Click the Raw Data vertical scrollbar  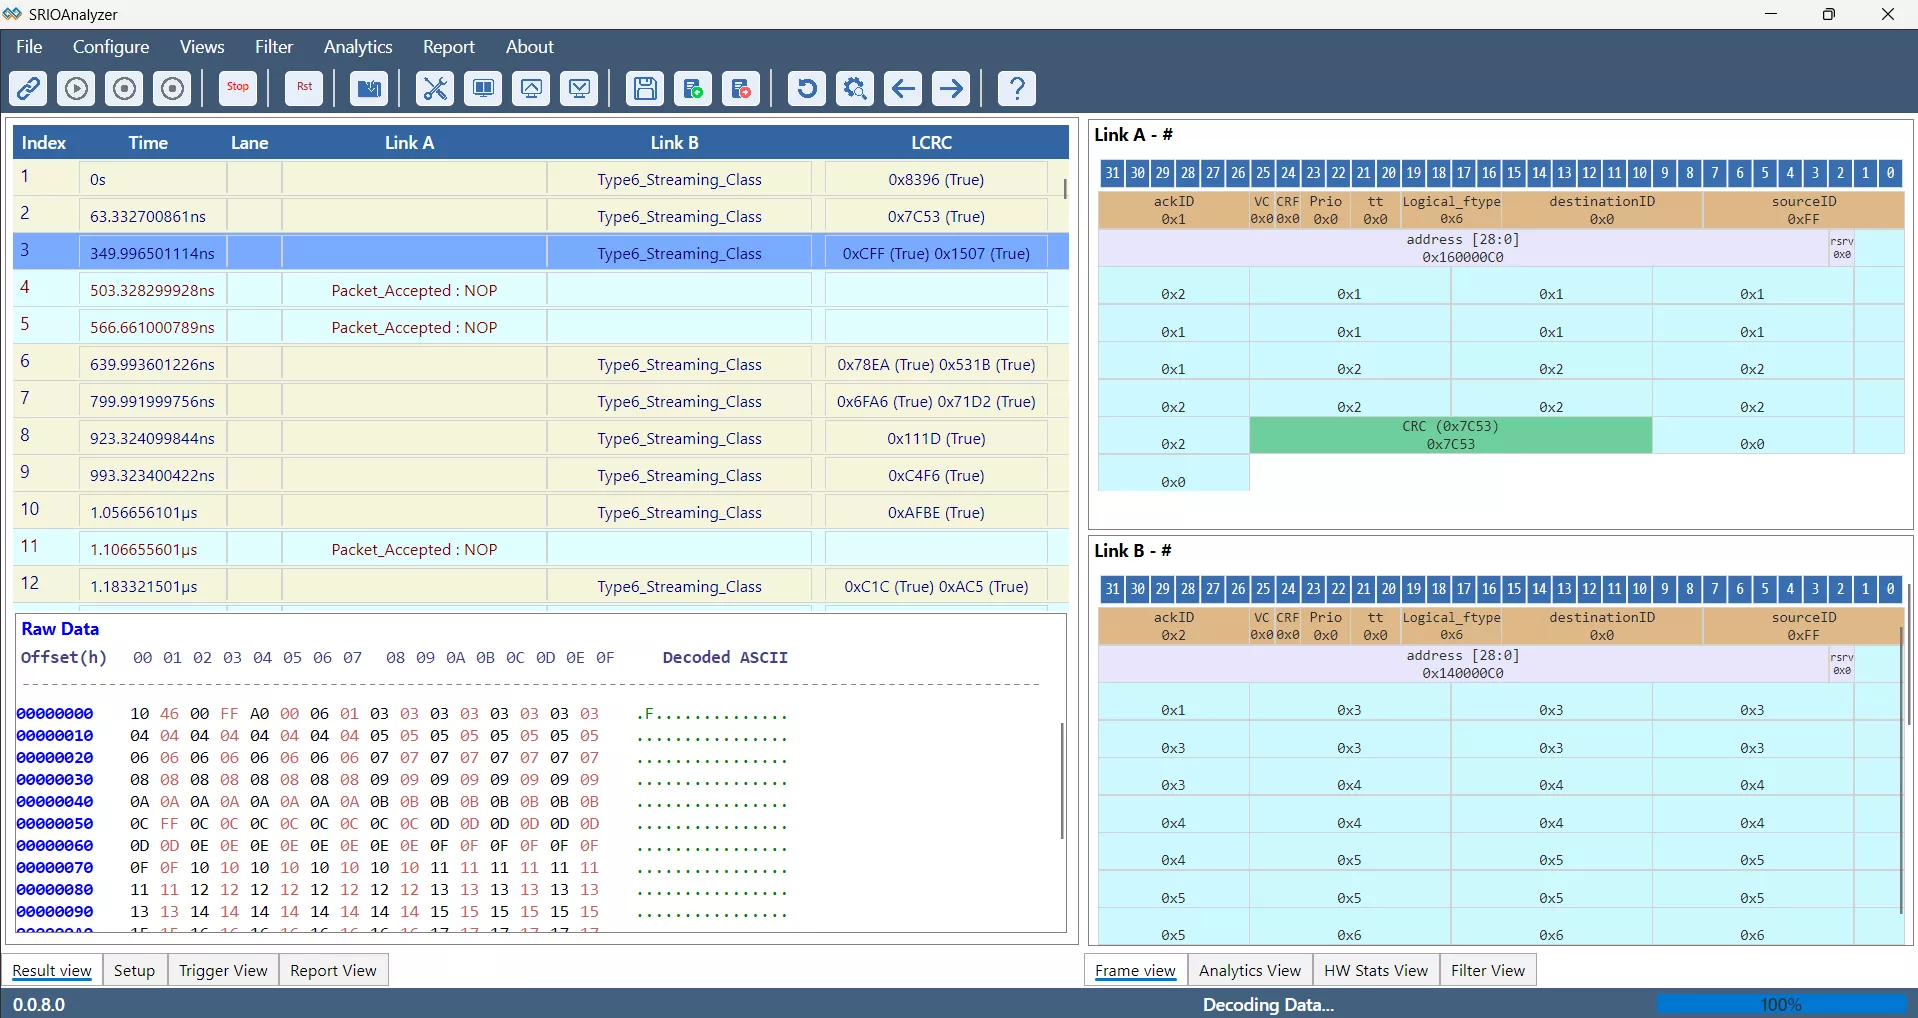click(x=1061, y=780)
